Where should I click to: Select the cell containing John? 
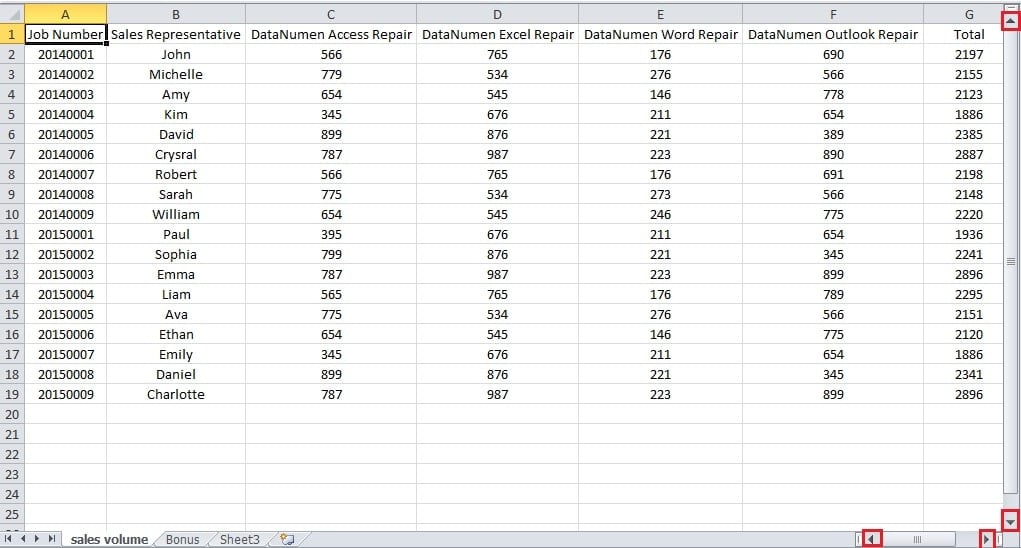click(176, 54)
